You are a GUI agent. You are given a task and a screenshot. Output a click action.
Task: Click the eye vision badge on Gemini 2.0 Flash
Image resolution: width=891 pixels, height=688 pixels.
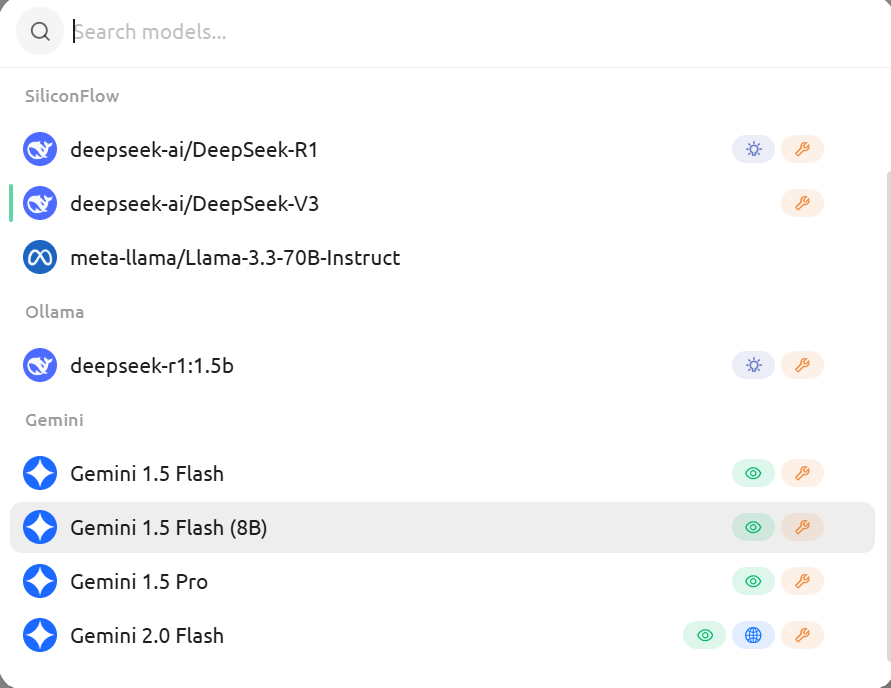pos(704,635)
